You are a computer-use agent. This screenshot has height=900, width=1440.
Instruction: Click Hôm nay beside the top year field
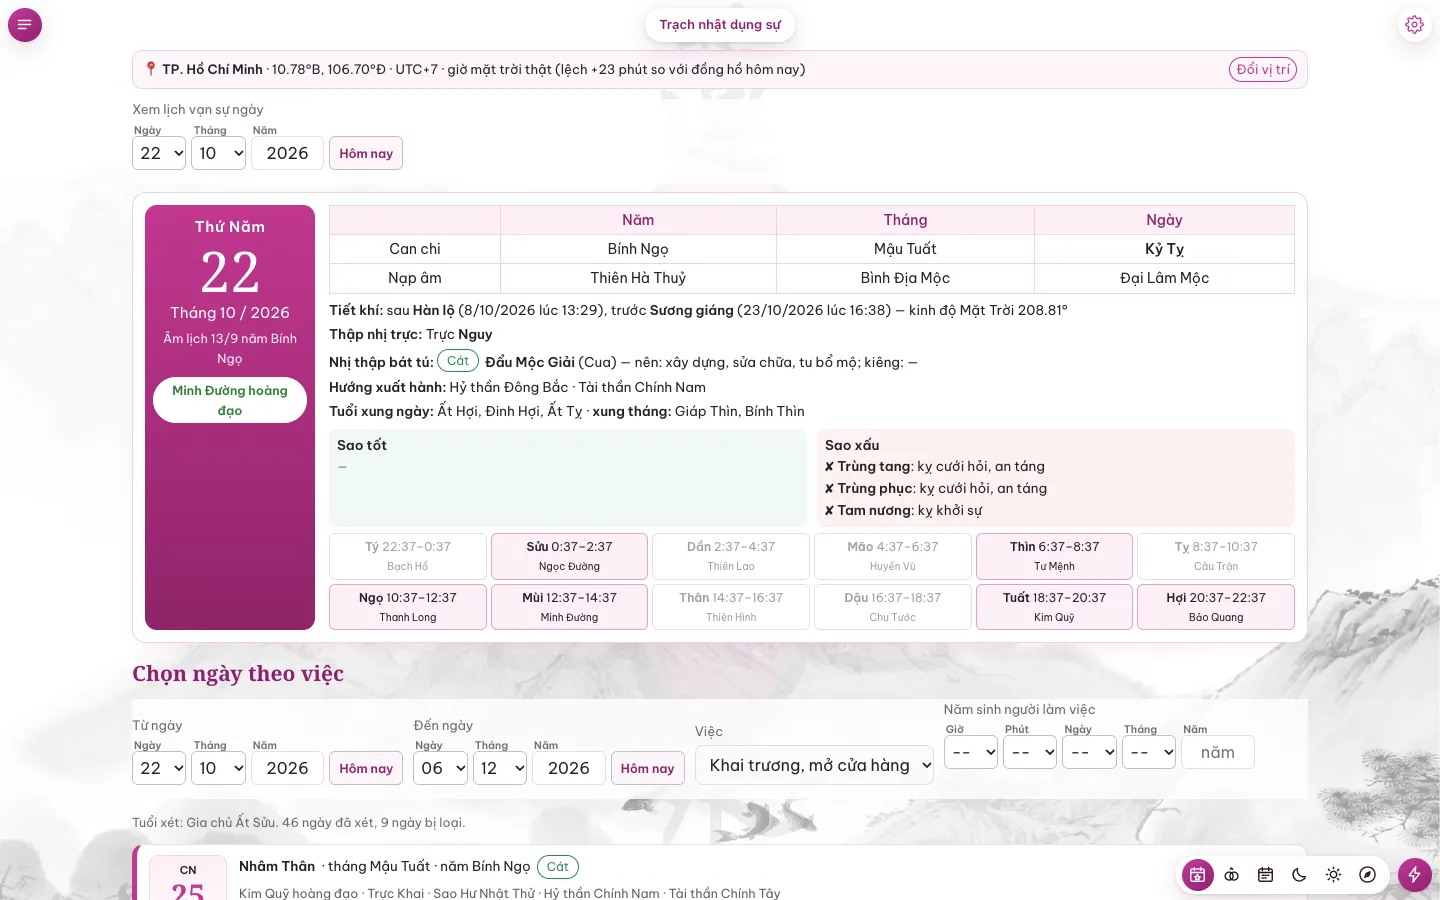(366, 153)
